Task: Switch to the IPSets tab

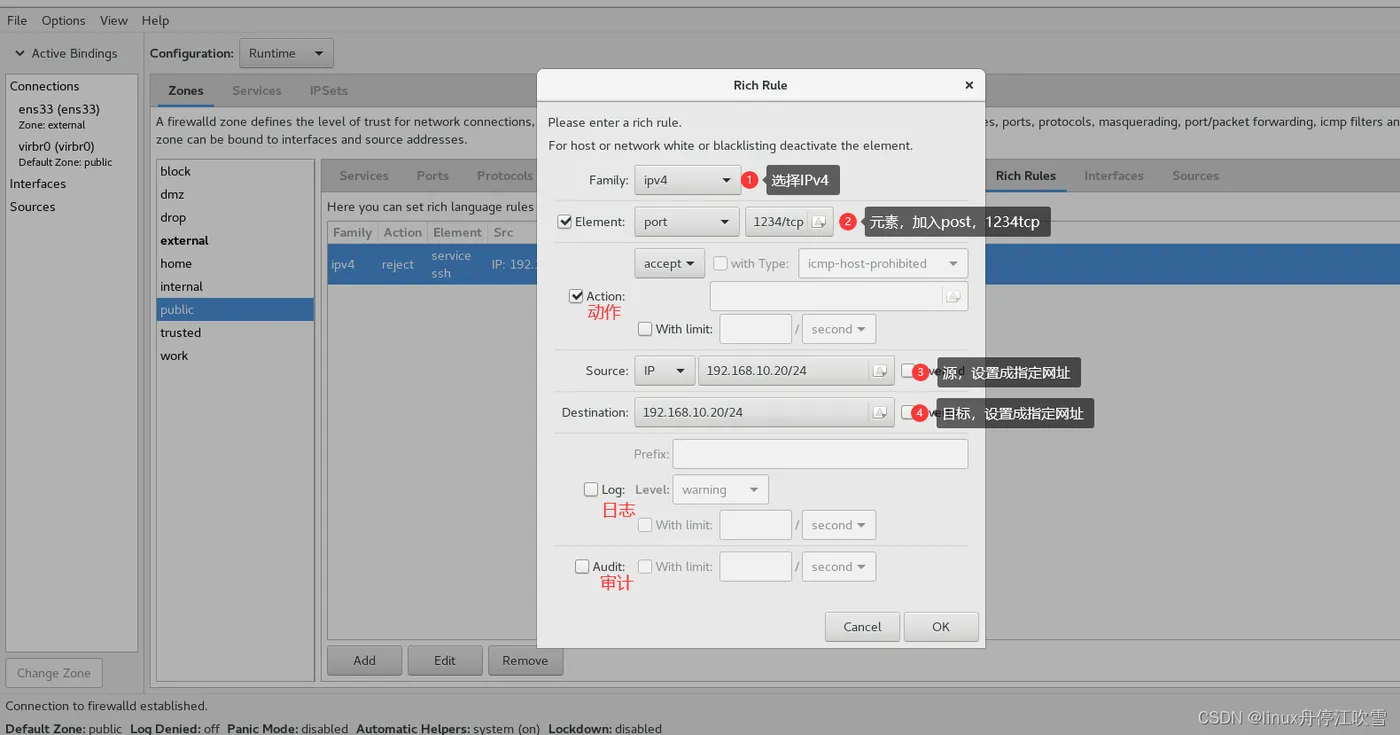Action: [329, 90]
